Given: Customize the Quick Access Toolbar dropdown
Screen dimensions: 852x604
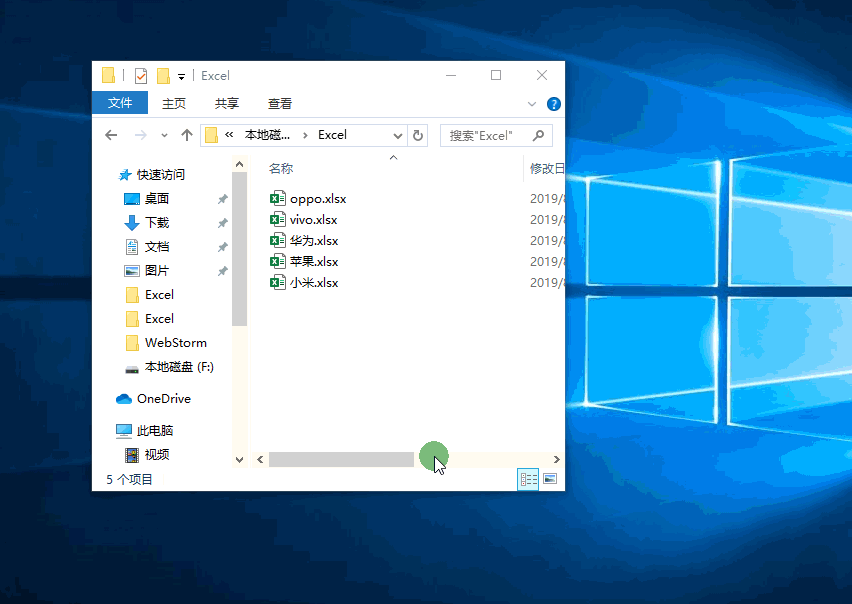Looking at the screenshot, I should [x=181, y=76].
